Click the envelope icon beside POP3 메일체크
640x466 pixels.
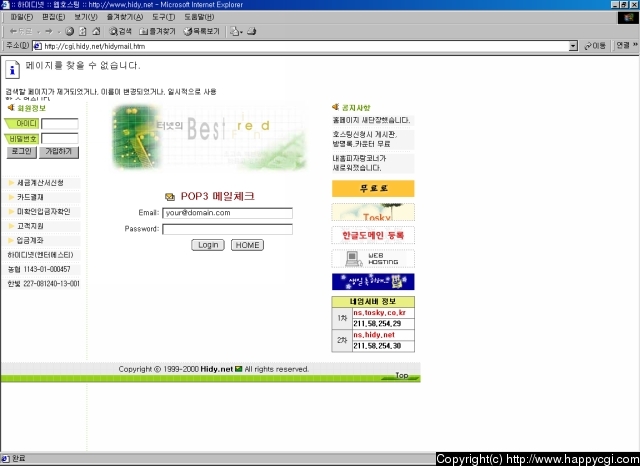(x=170, y=197)
